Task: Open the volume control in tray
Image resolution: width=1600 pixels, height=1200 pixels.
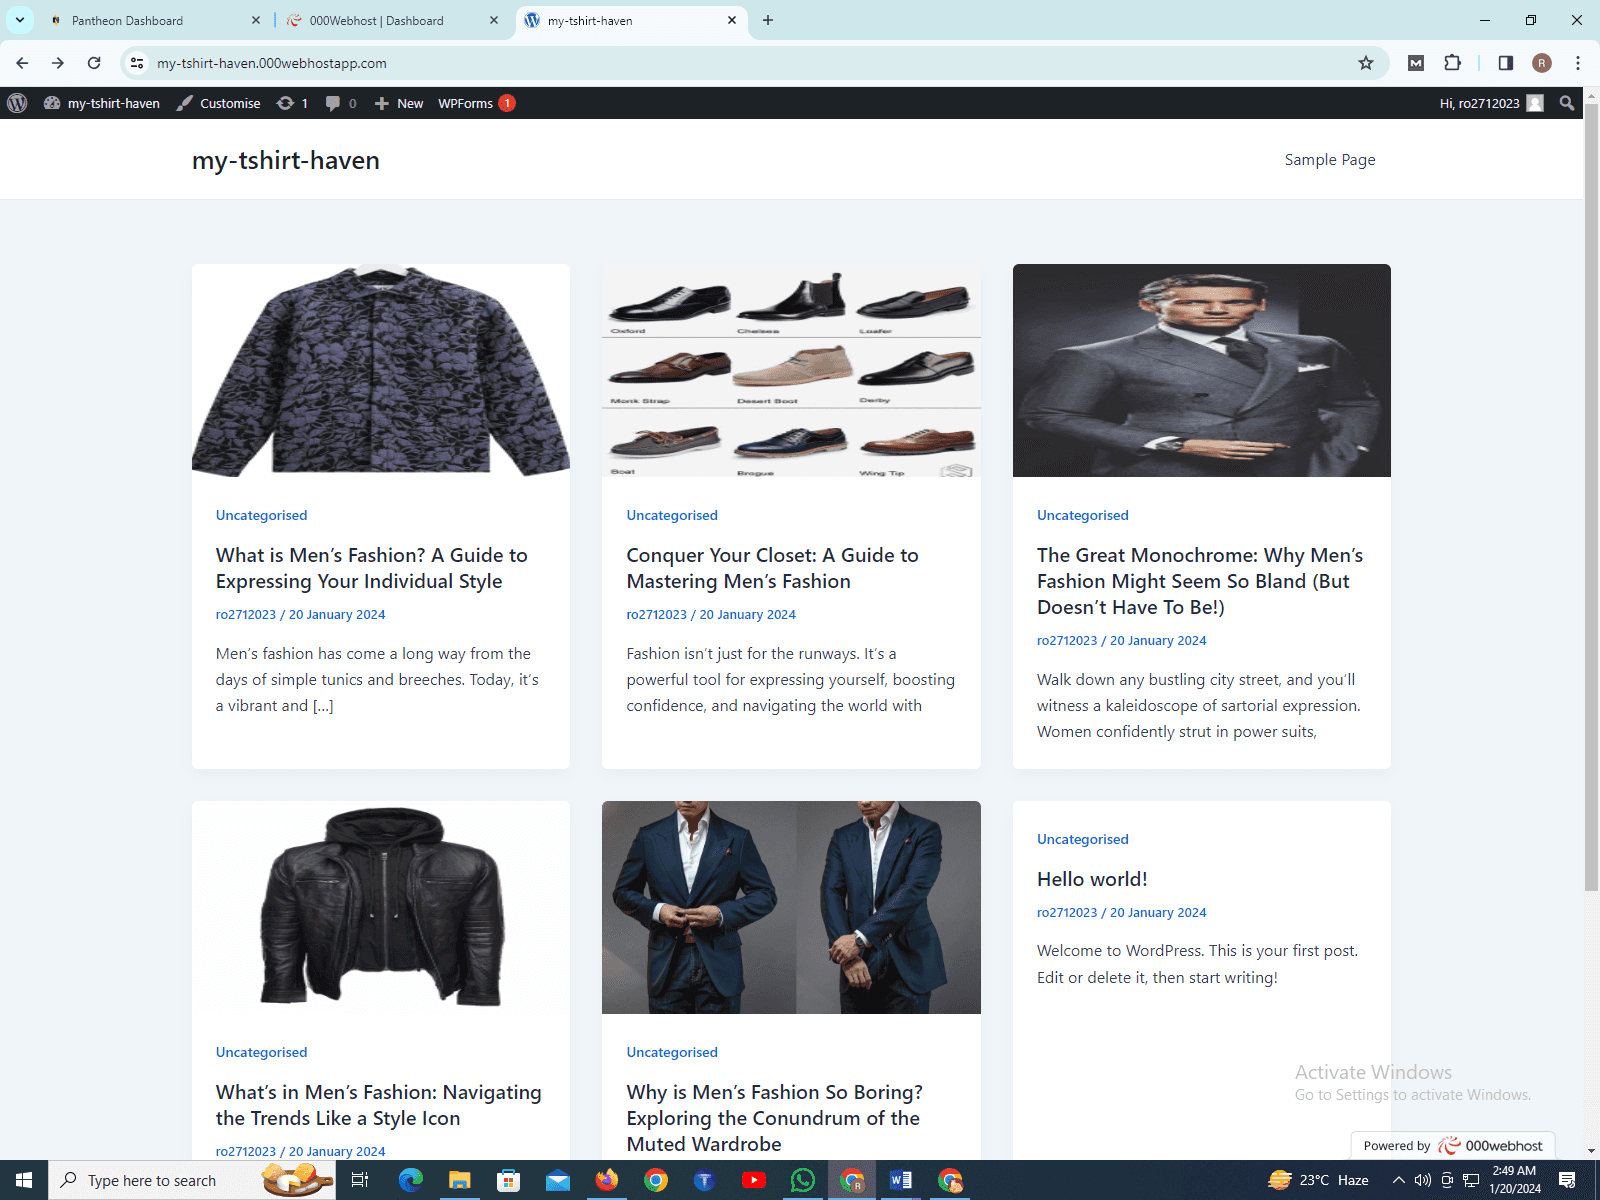Action: click(1422, 1180)
